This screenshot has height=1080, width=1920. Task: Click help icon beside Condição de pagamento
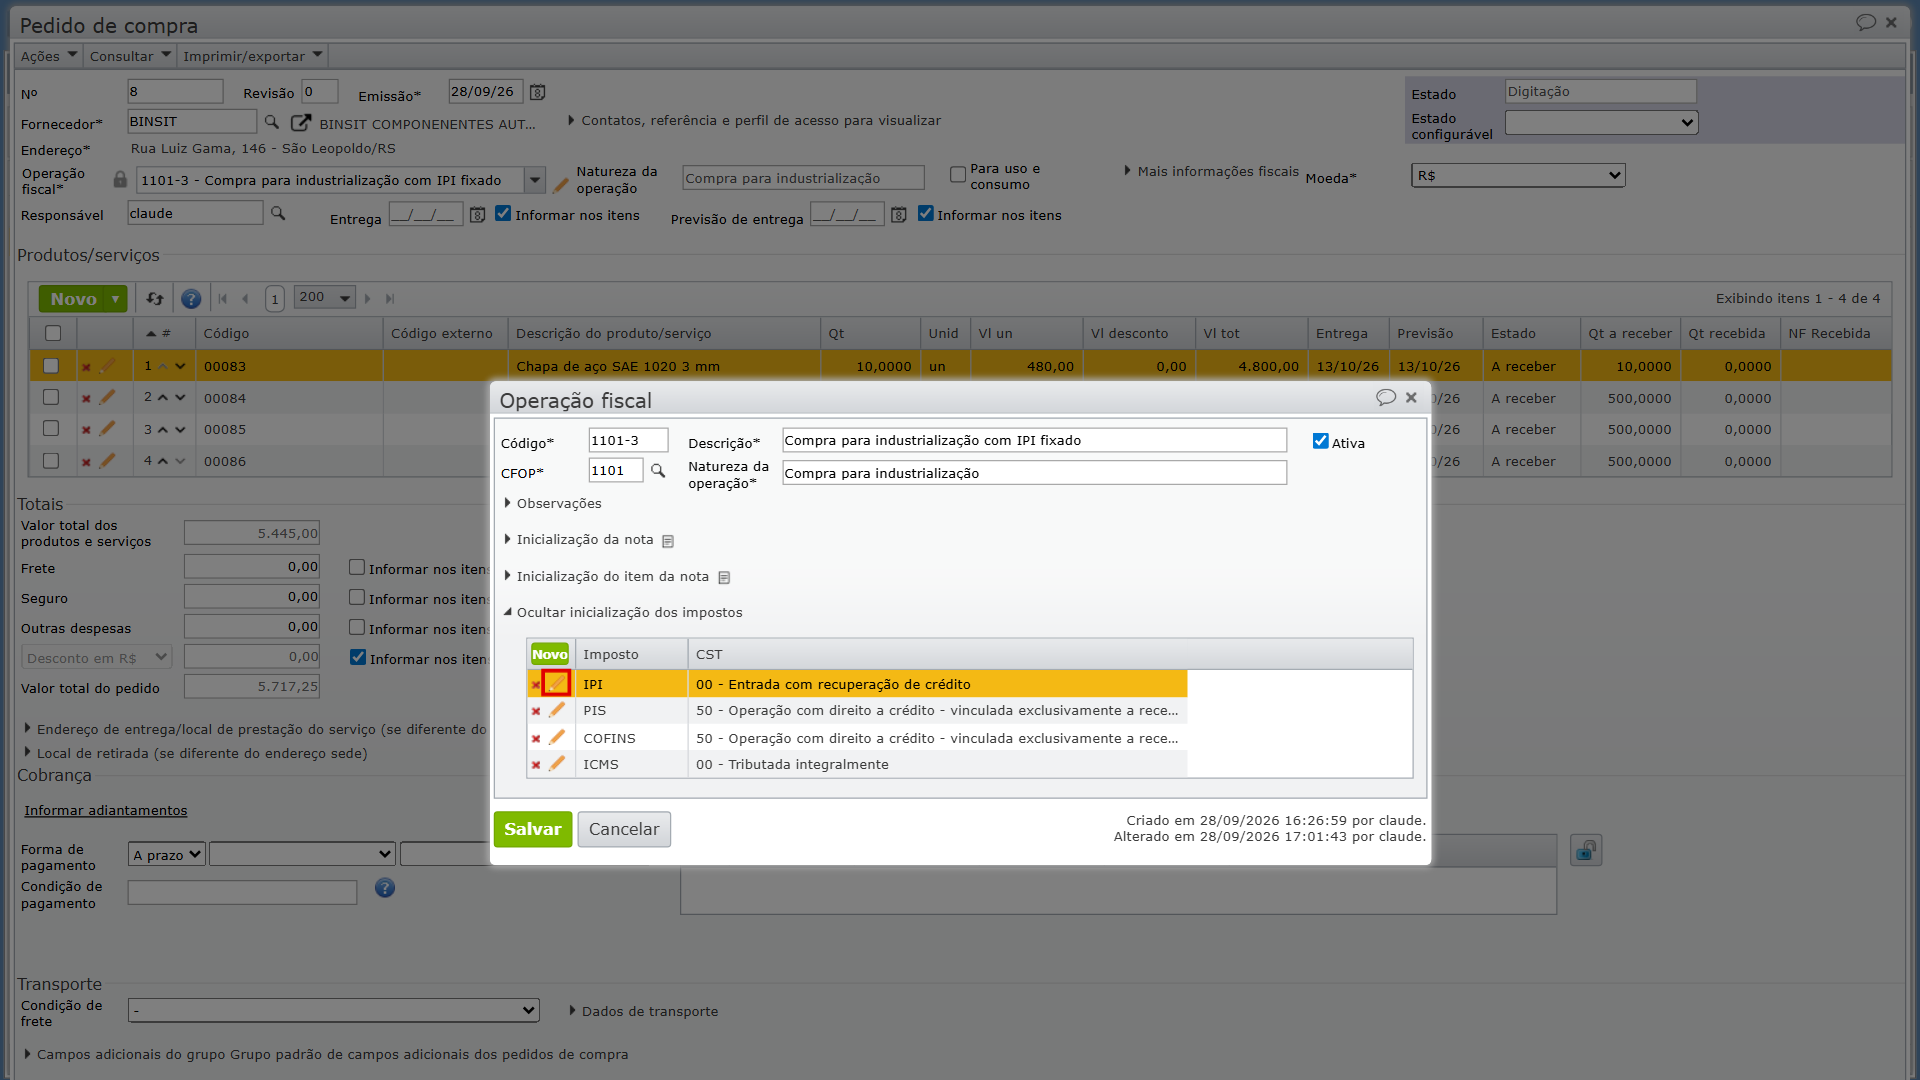[385, 888]
